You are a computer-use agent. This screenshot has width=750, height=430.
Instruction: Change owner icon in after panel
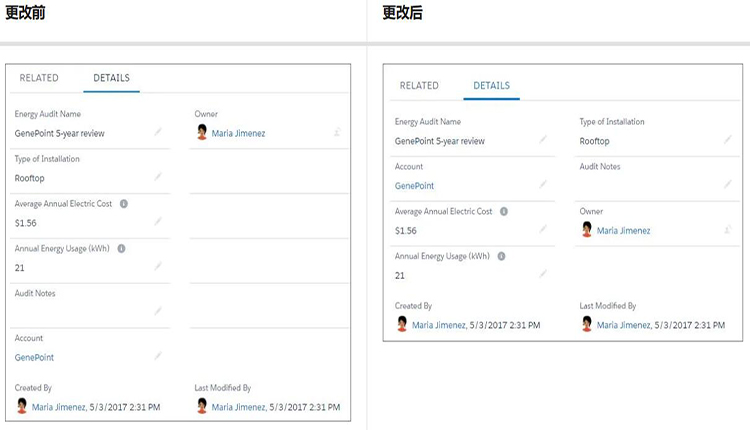click(x=728, y=230)
